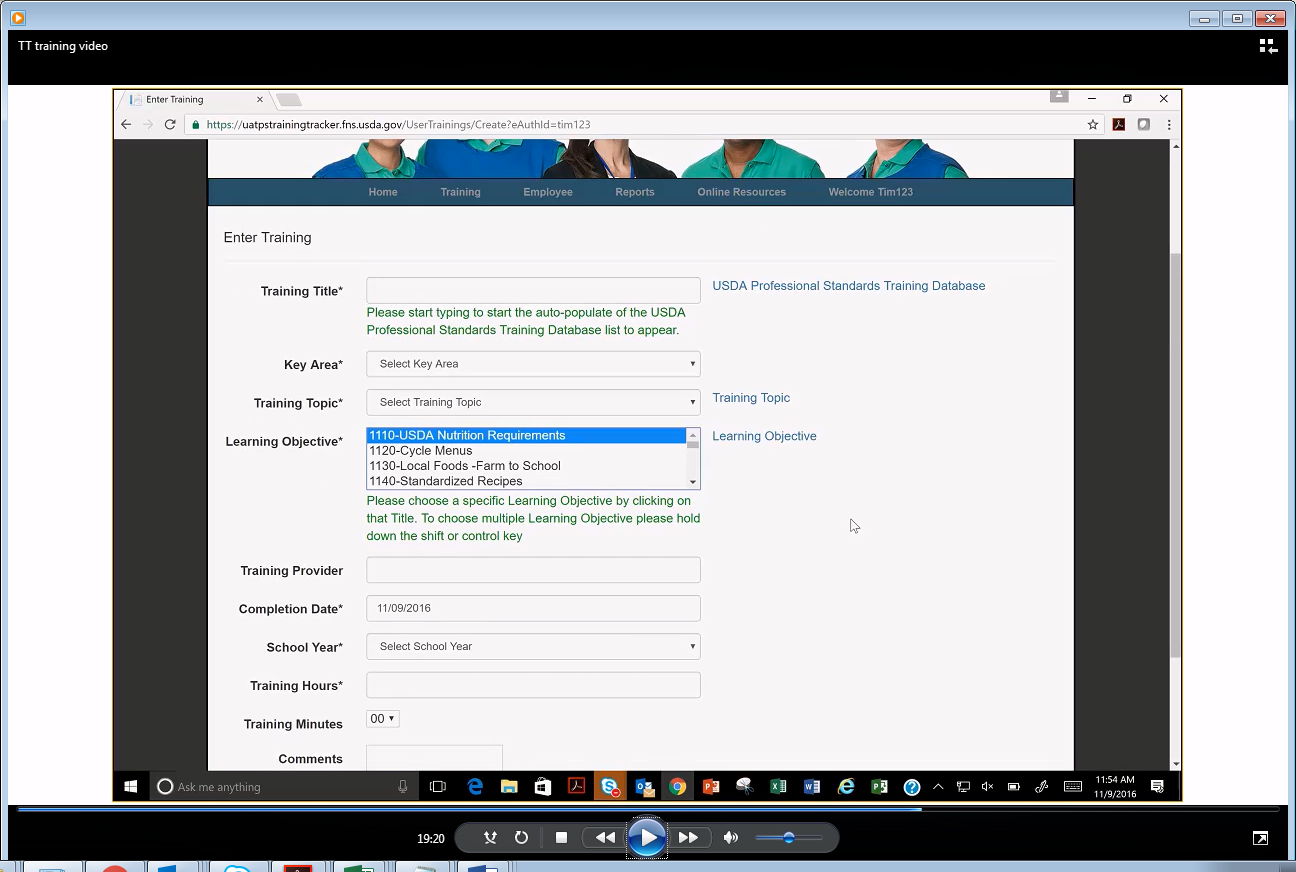1296x872 pixels.
Task: Switch to Google Chrome on the taskbar
Action: (678, 787)
